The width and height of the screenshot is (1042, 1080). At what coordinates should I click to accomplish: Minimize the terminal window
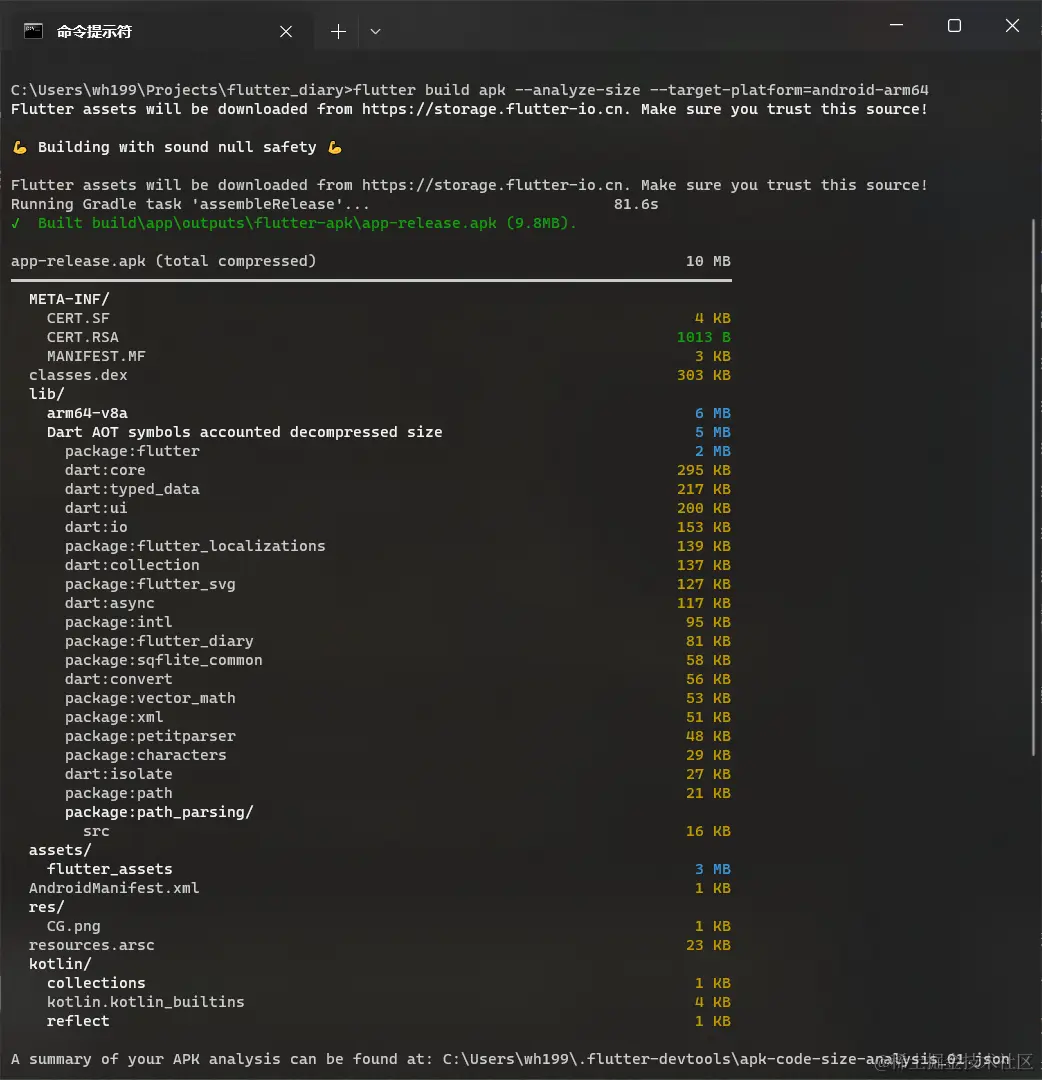(896, 25)
